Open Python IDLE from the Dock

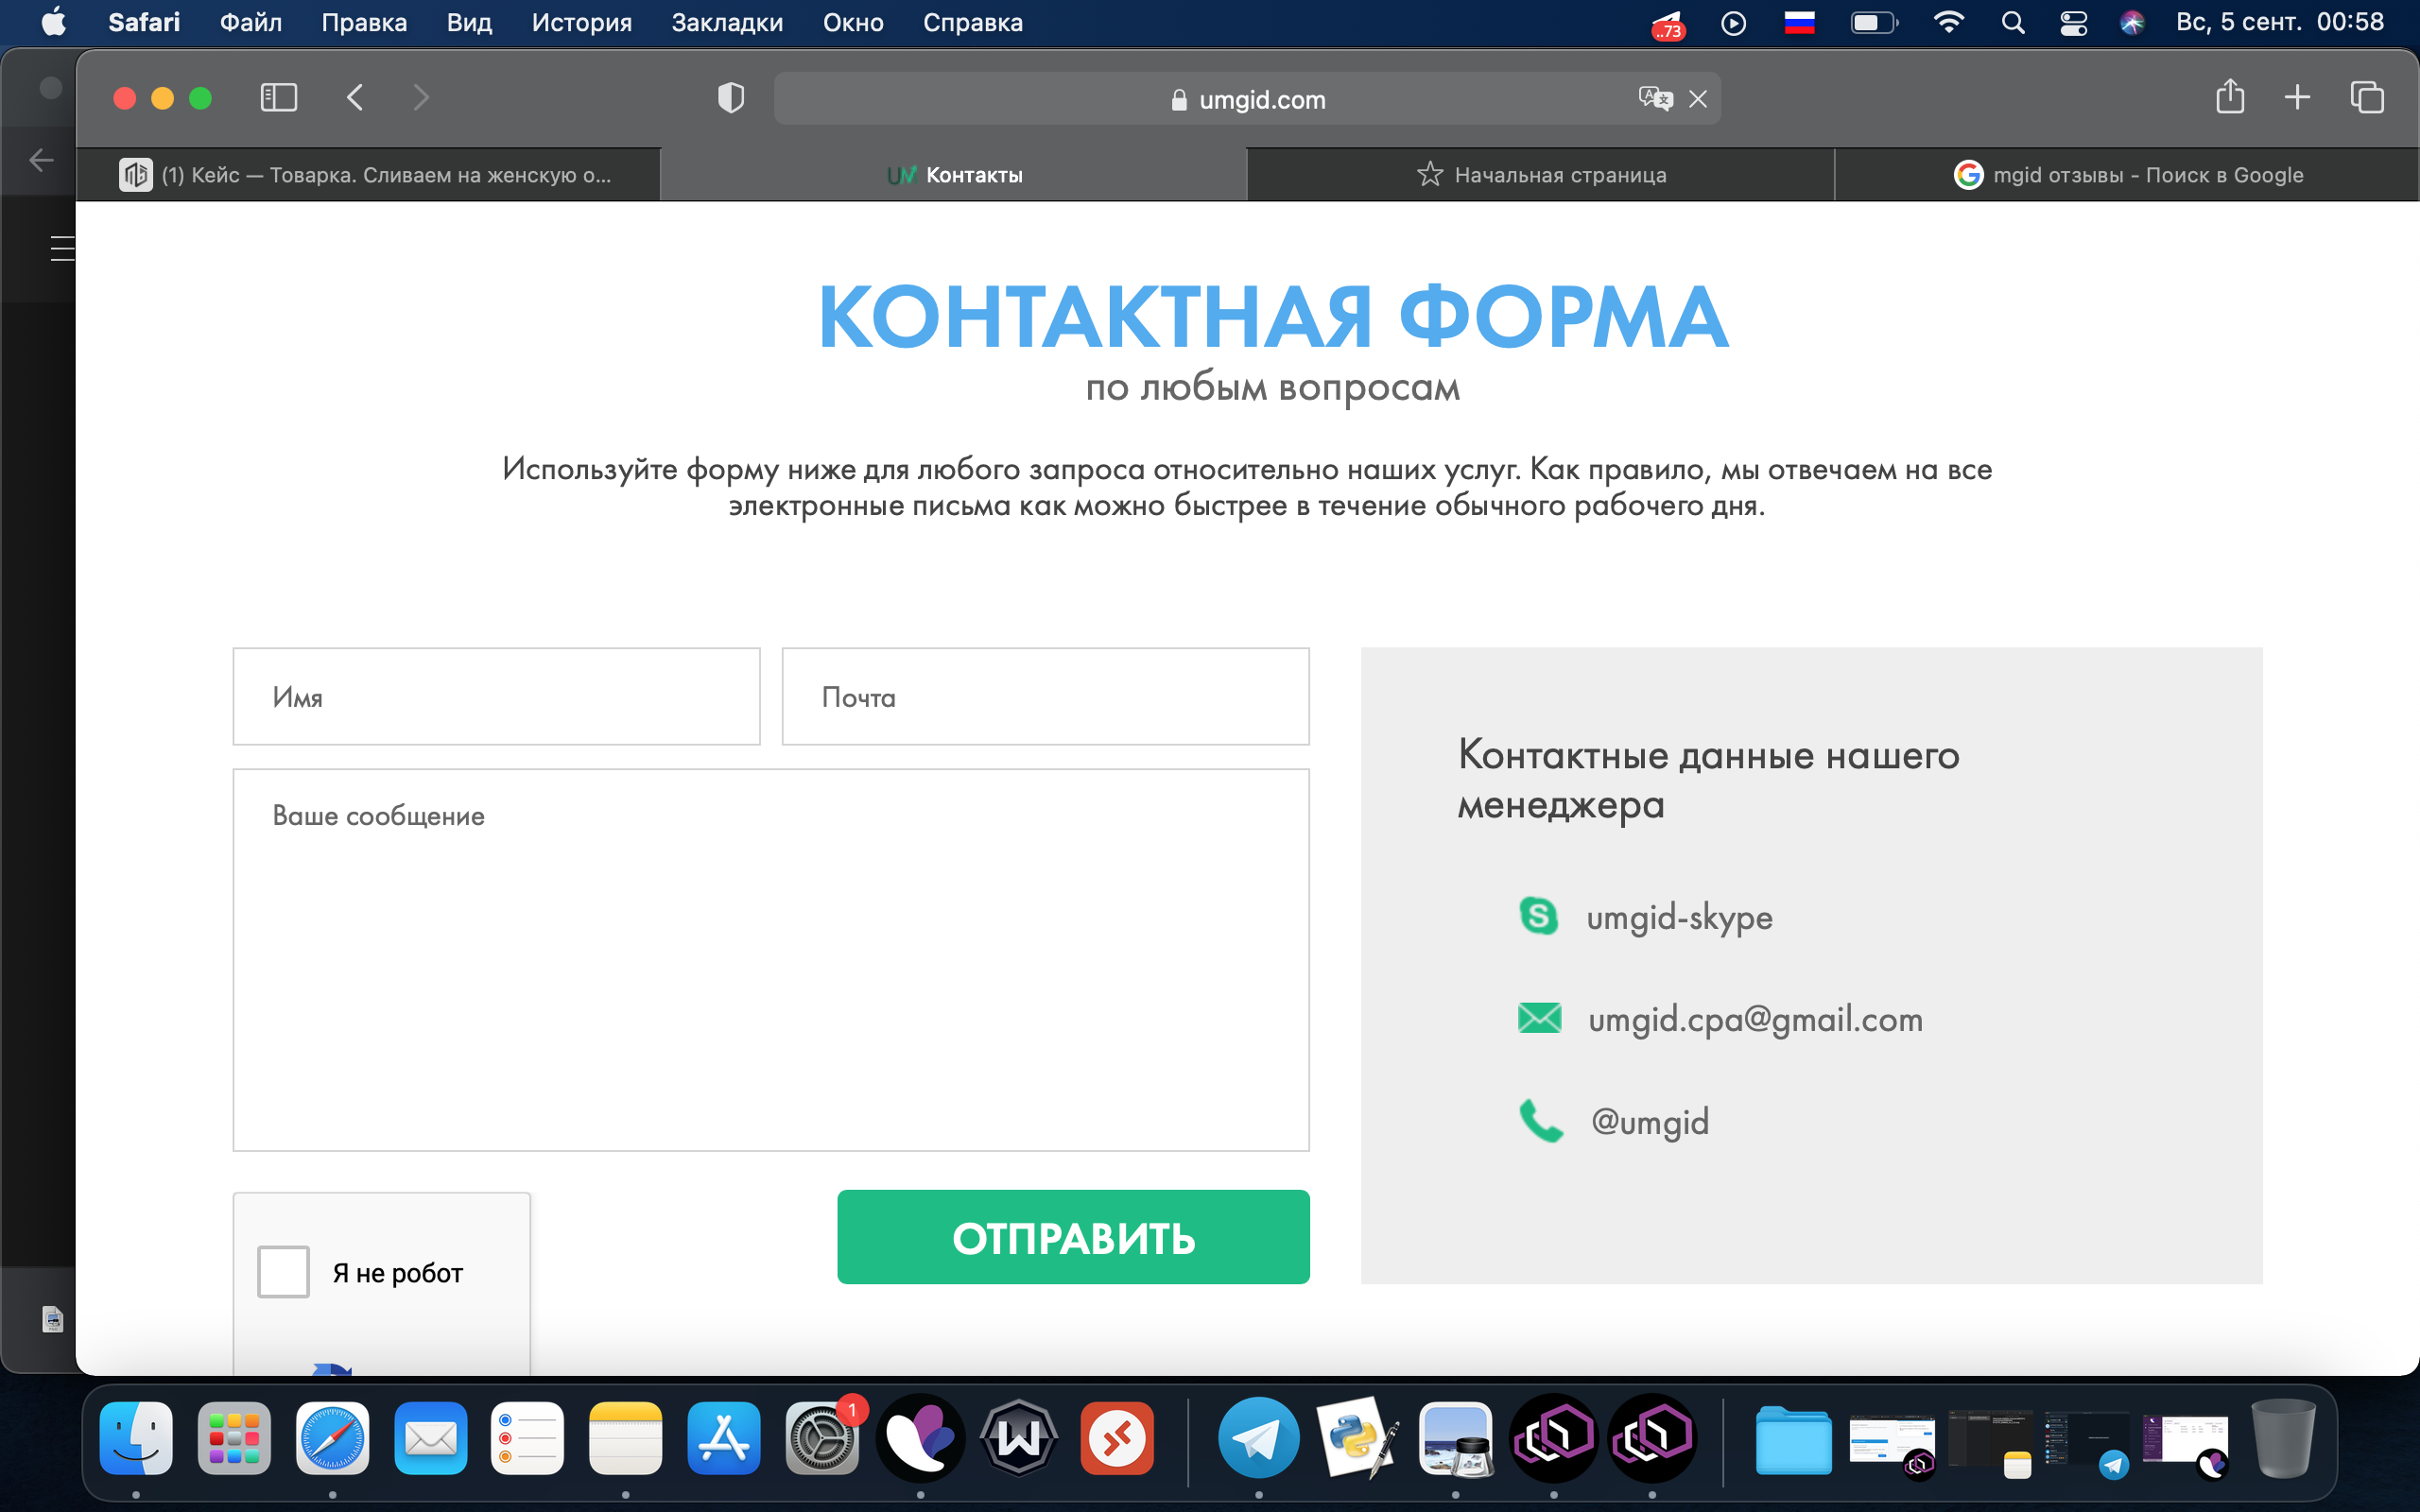(x=1357, y=1438)
